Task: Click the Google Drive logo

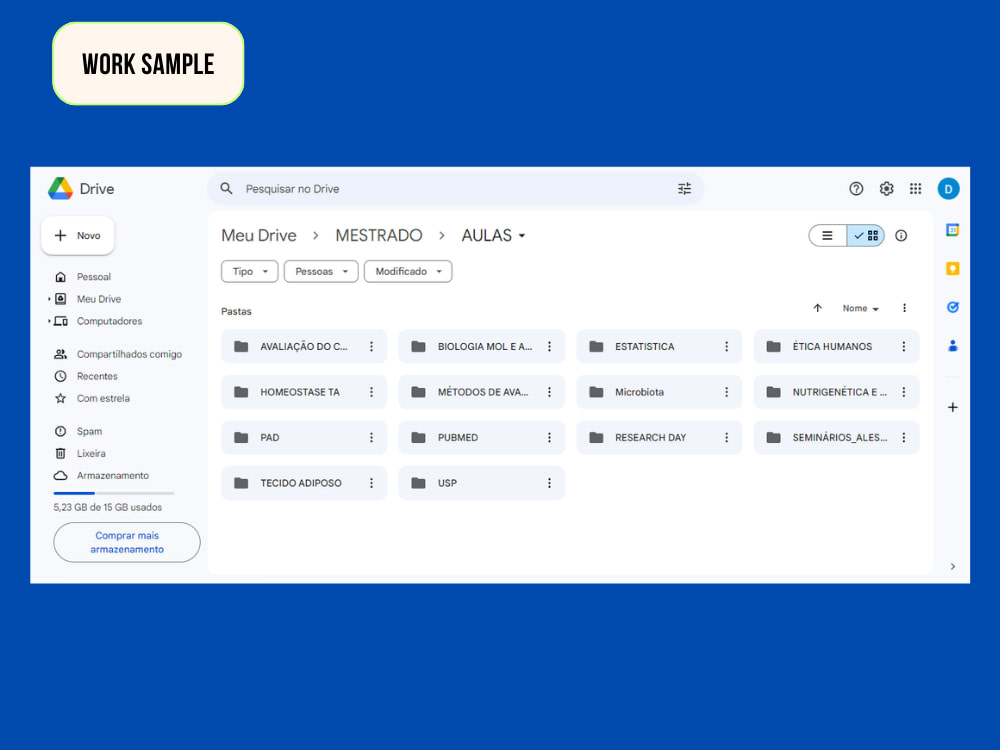Action: (61, 189)
